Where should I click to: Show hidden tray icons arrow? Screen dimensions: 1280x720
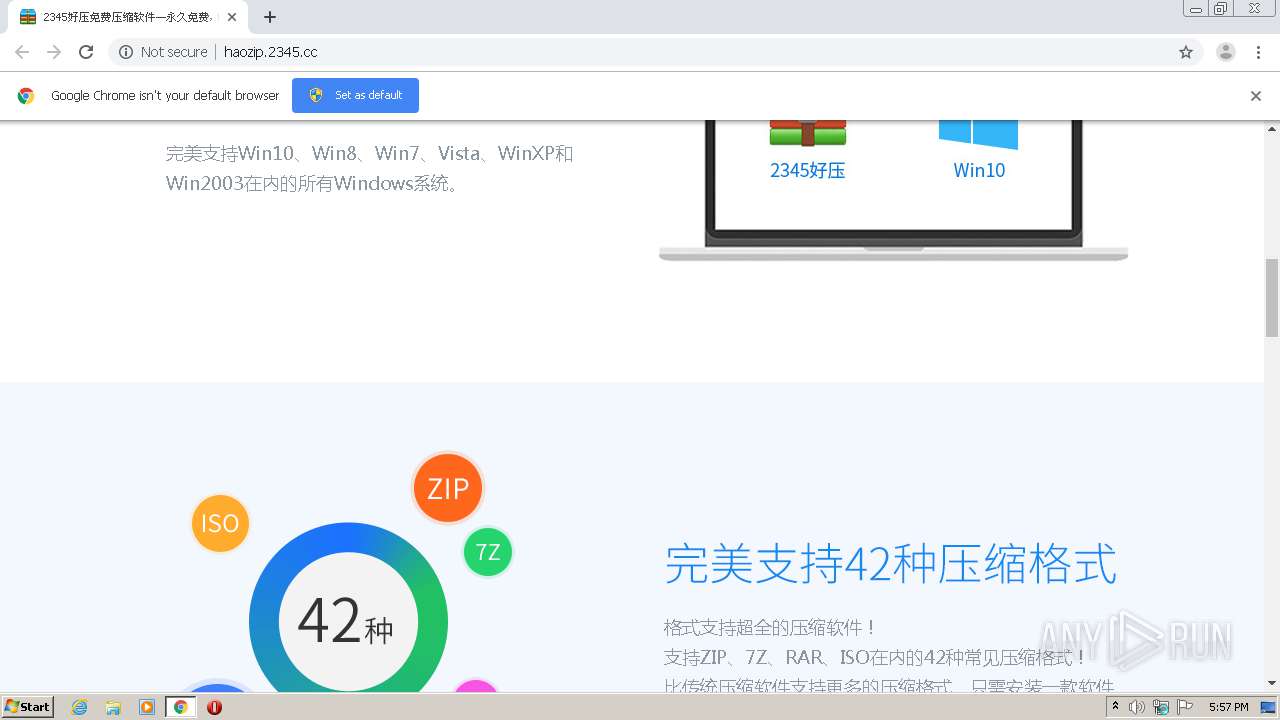[1116, 707]
